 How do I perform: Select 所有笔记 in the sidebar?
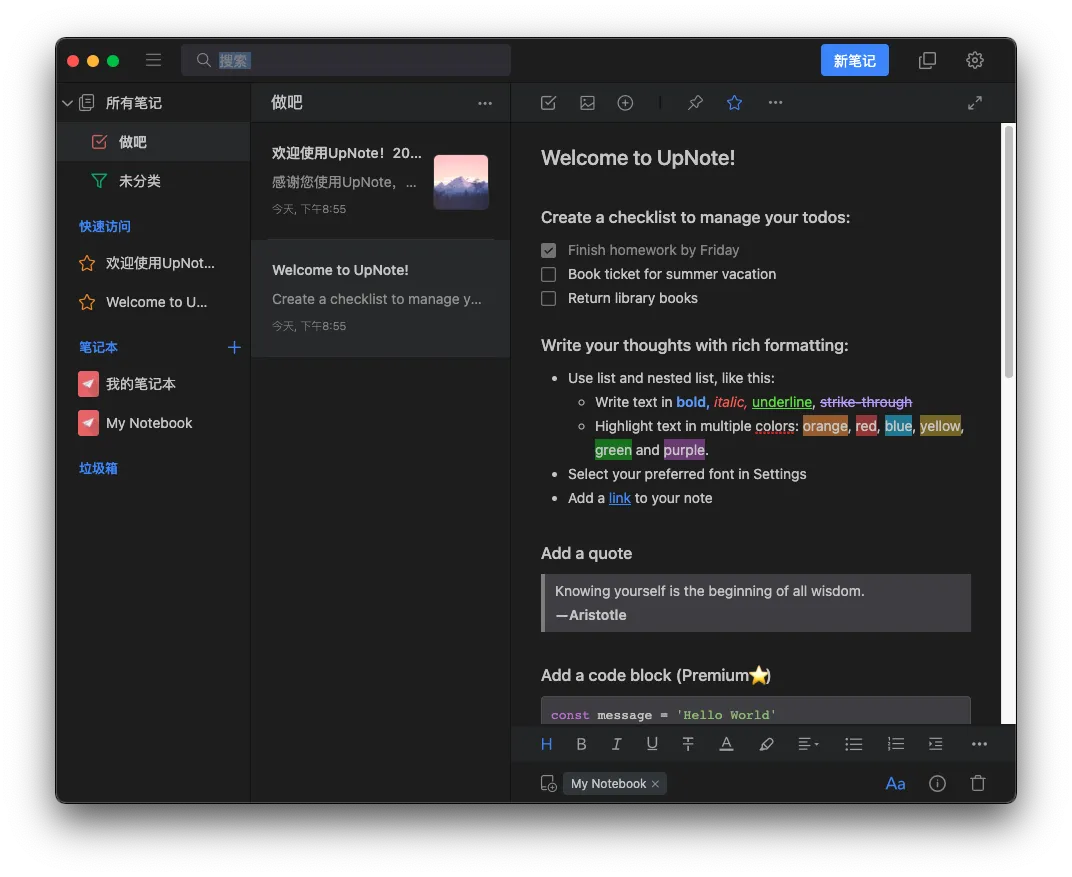pos(133,103)
